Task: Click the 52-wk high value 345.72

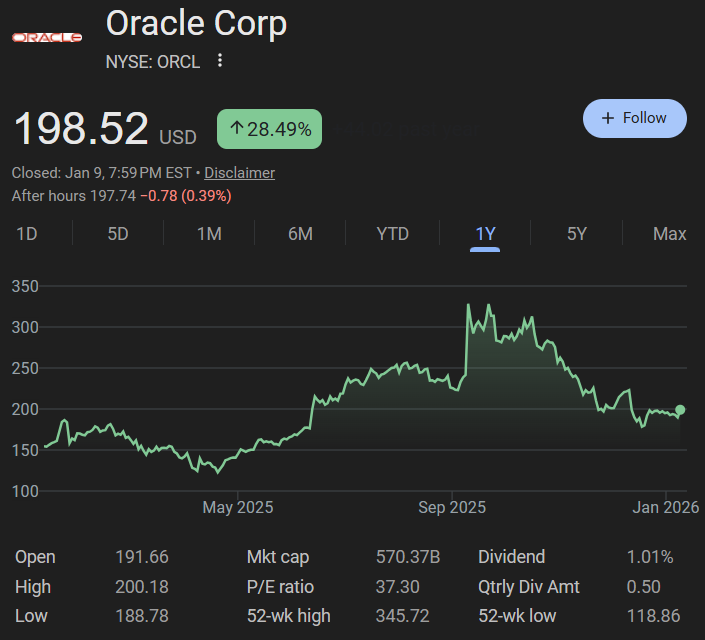Action: point(402,616)
